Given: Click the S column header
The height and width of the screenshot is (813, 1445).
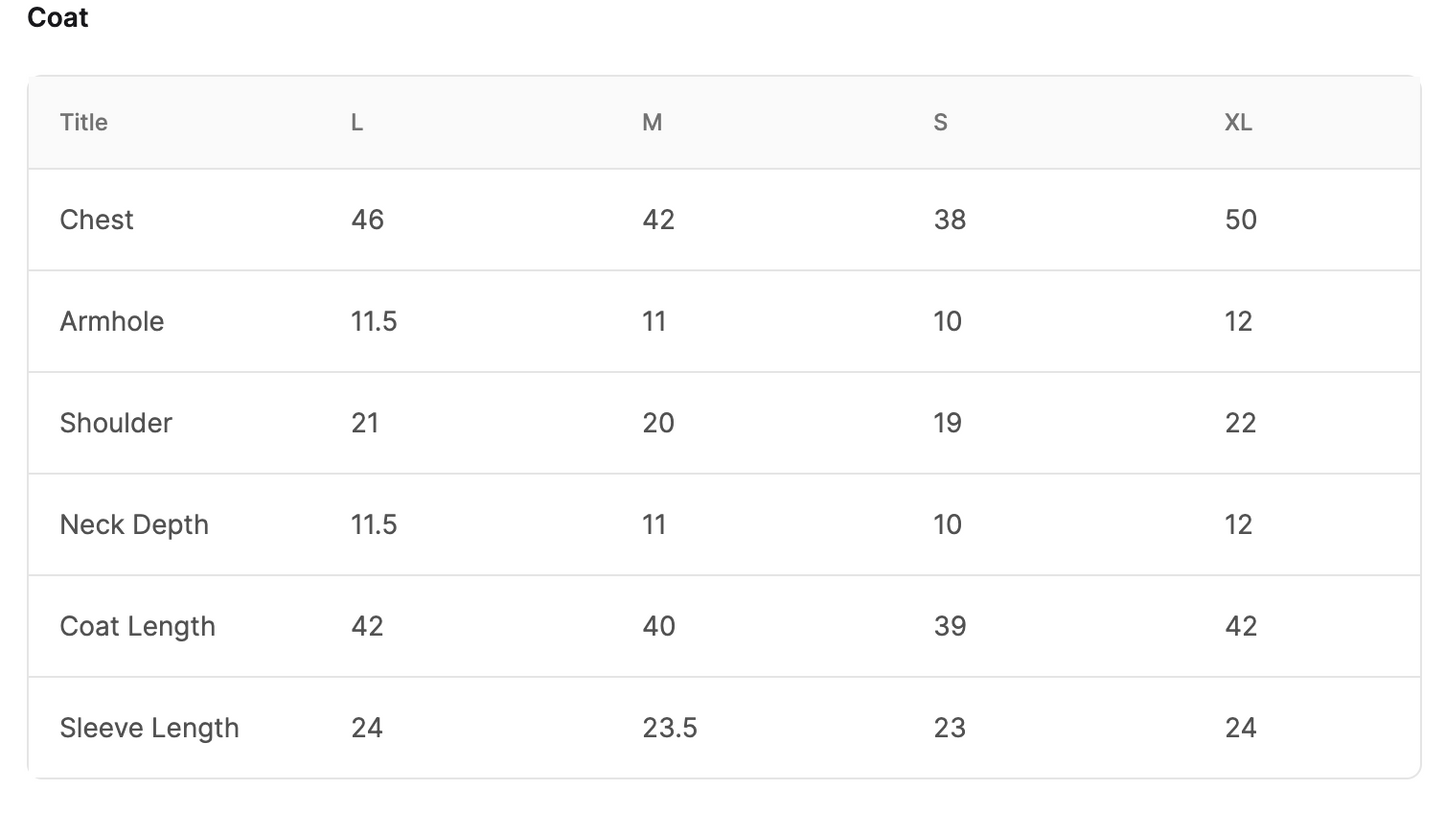Looking at the screenshot, I should pos(940,122).
